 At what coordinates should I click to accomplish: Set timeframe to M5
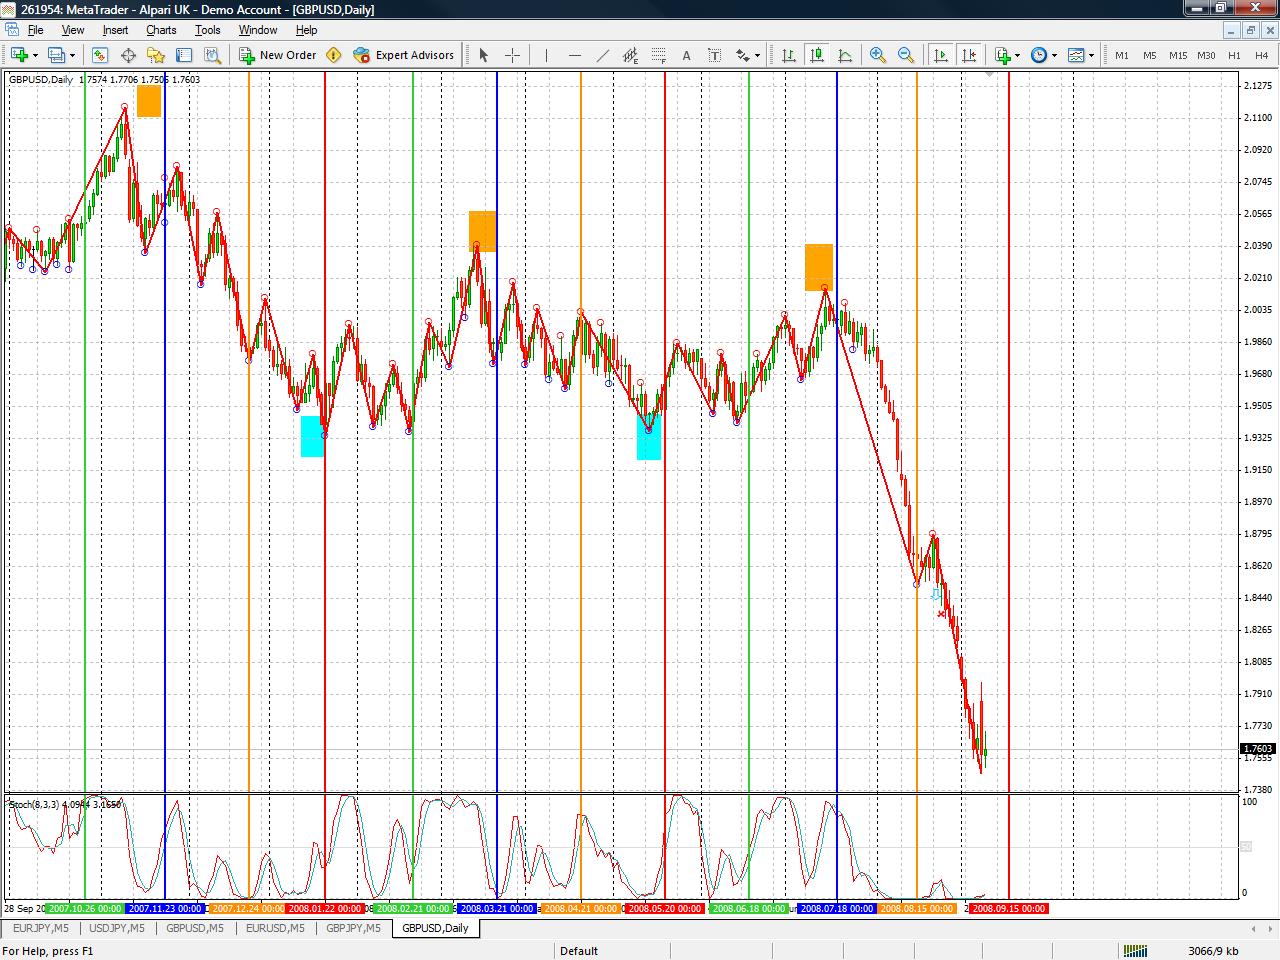(x=1150, y=55)
